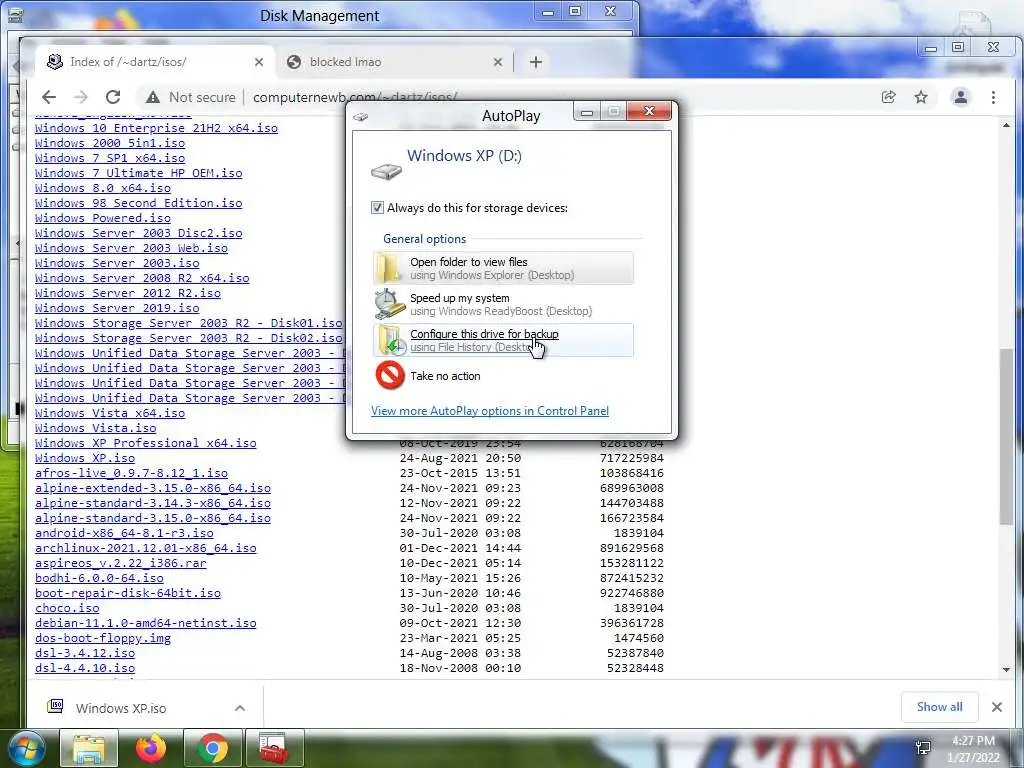
Task: Open the bodhi-6.0.0-64.iso link
Action: tap(99, 578)
